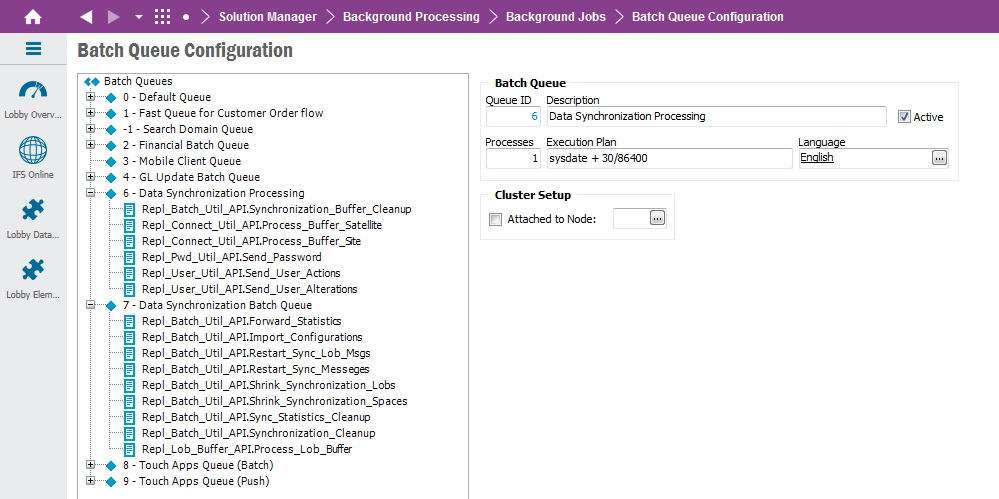Expand the 8 - Touch Apps Queue (Batch) node

(91, 465)
